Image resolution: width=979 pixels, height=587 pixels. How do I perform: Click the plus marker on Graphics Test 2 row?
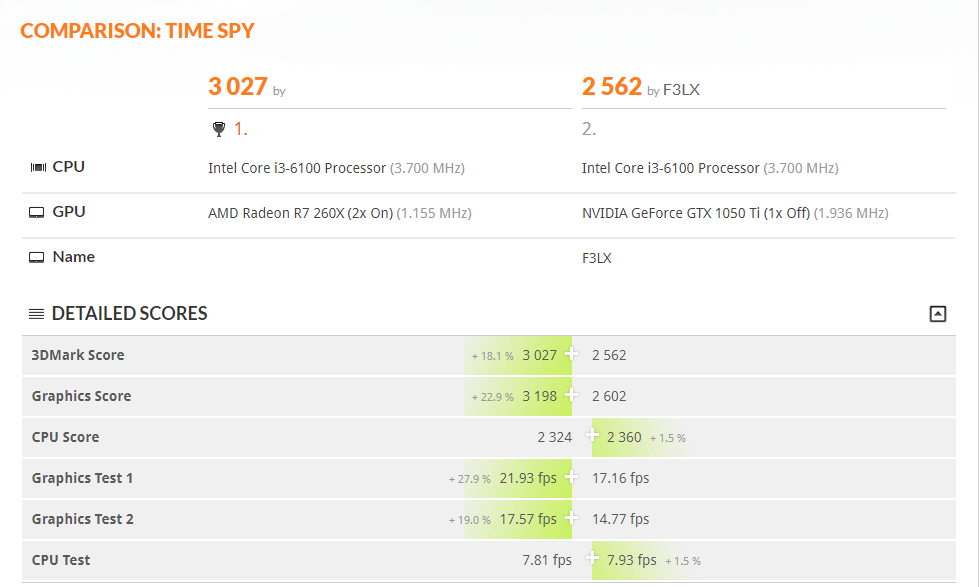(x=571, y=518)
